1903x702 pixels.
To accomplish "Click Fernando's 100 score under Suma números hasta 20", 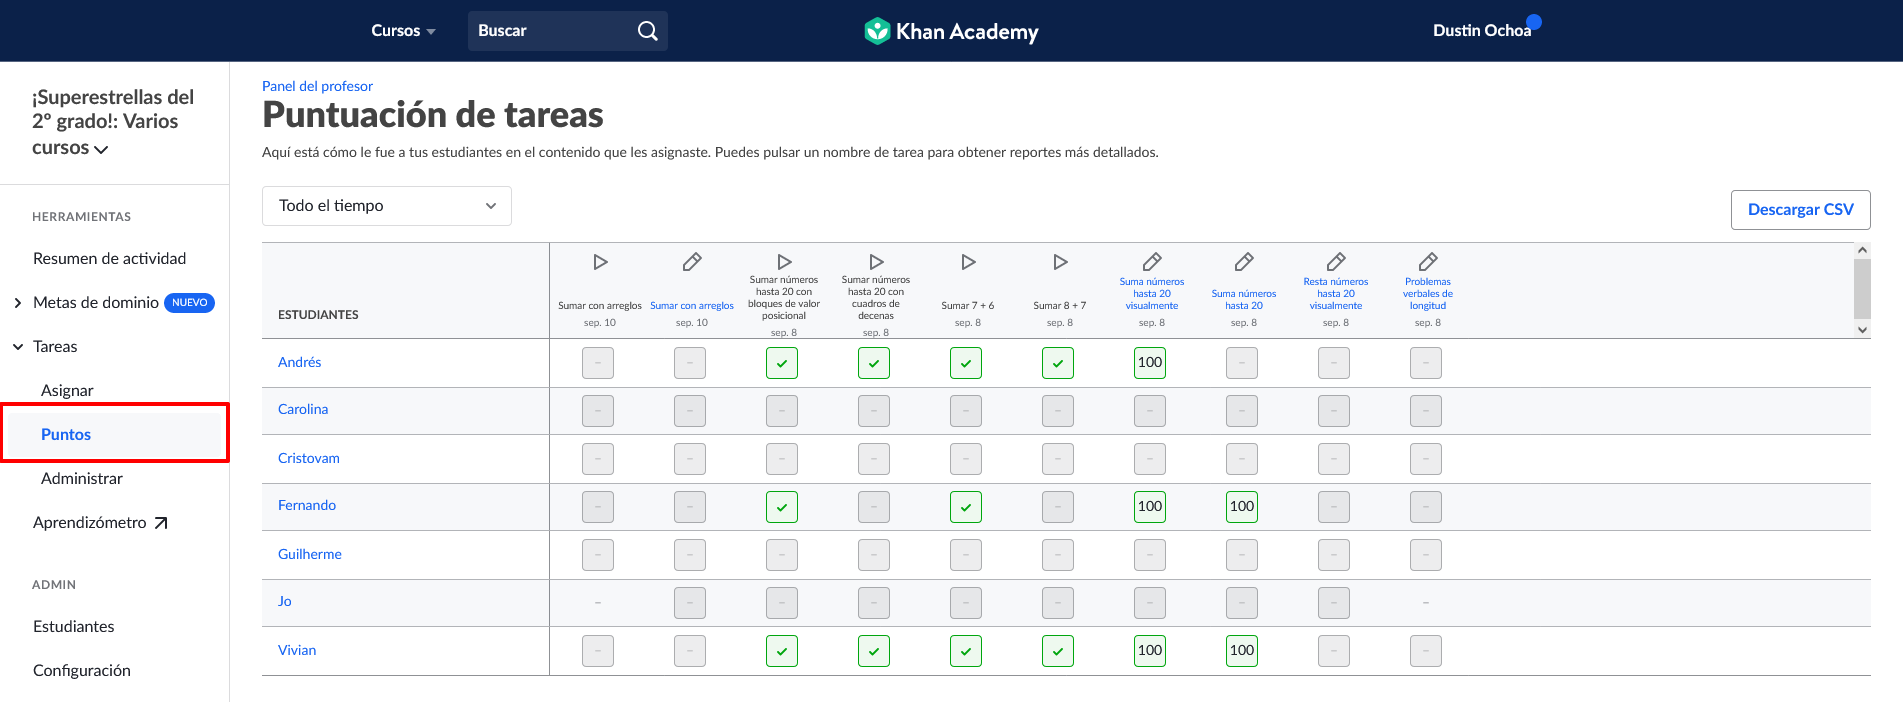I will tap(1242, 507).
